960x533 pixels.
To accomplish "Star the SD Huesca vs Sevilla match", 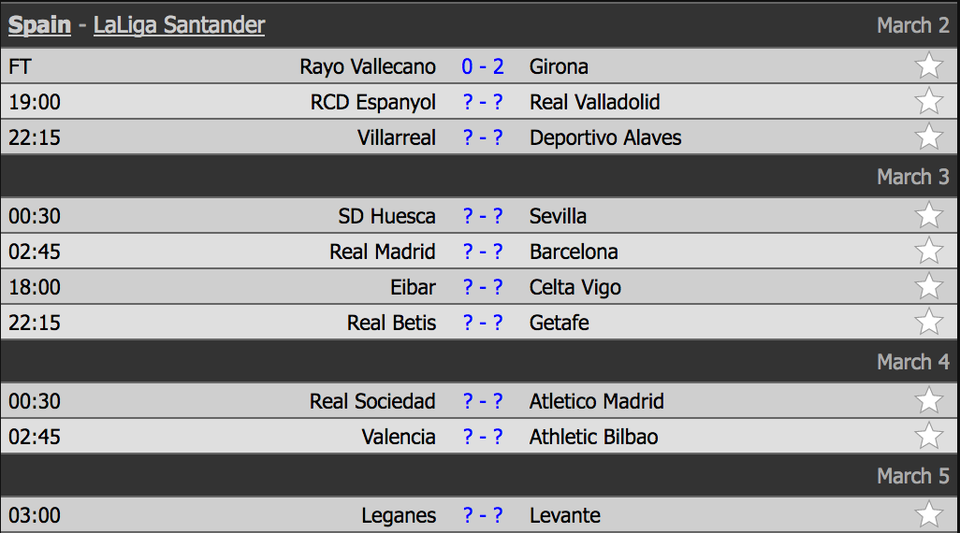I will pos(929,216).
